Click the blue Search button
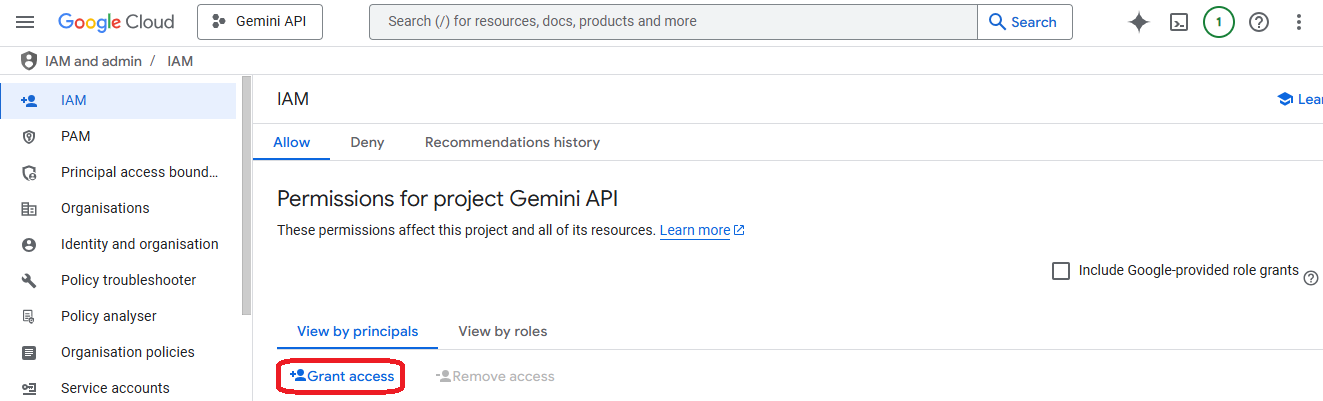The height and width of the screenshot is (401, 1323). (x=1024, y=22)
